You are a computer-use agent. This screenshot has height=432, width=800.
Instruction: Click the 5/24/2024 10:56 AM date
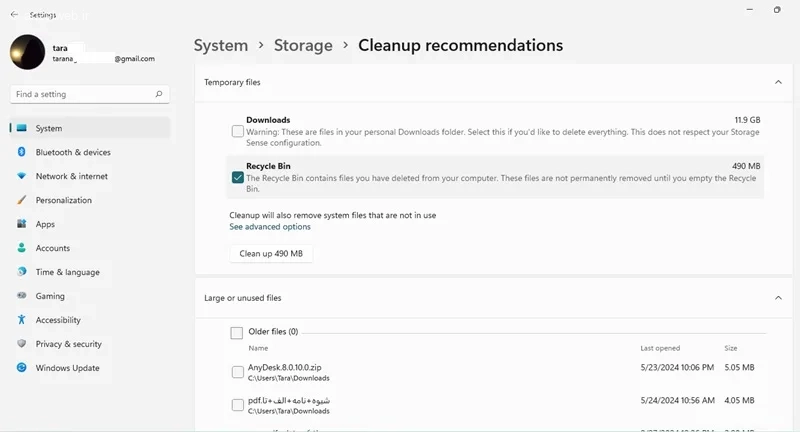[678, 400]
